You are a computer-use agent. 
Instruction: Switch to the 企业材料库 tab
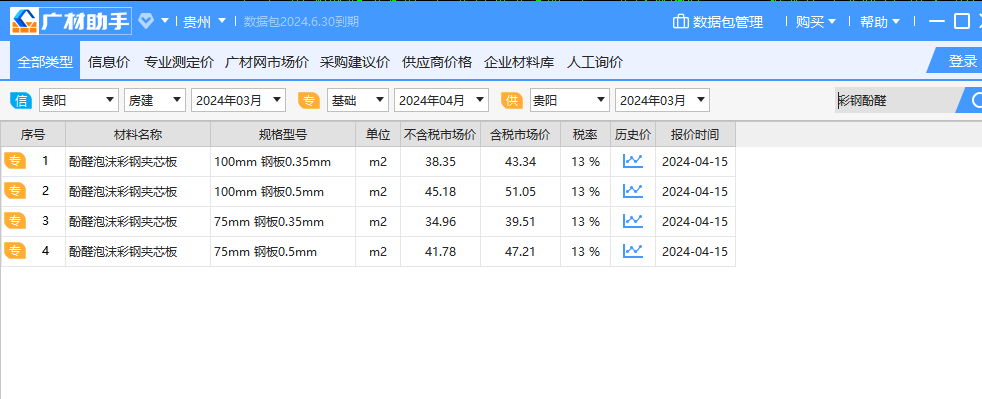tap(519, 62)
